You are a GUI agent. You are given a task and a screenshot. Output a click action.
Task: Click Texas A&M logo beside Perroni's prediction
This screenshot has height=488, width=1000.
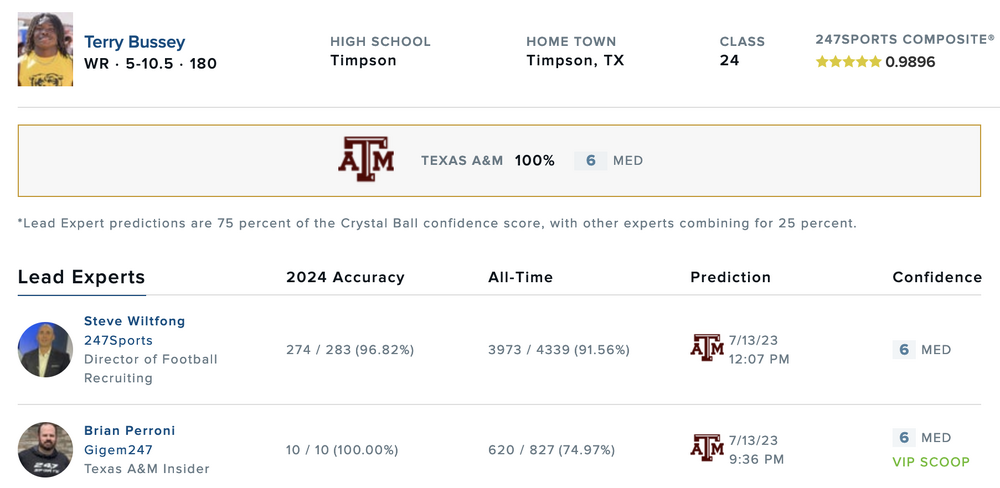(707, 447)
